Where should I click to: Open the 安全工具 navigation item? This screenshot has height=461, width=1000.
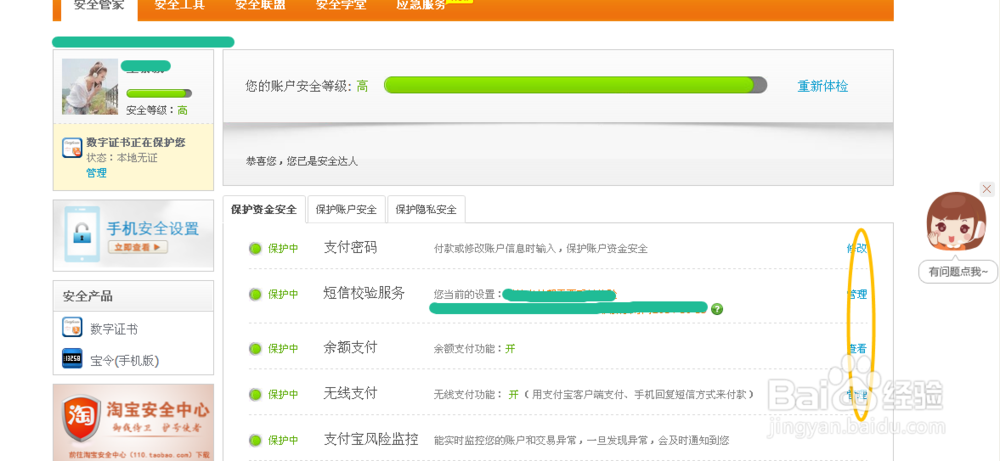coord(180,6)
